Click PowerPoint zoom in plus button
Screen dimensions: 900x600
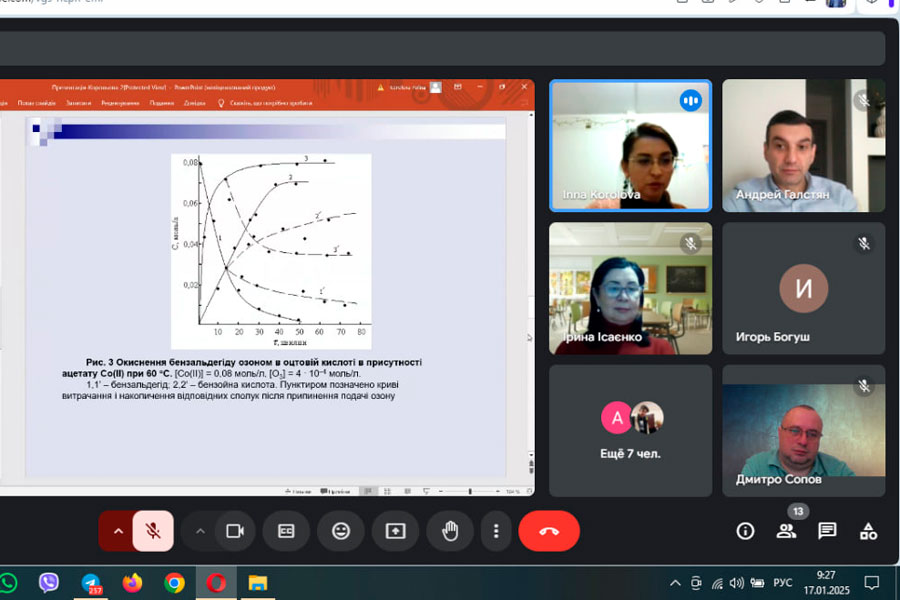(x=497, y=491)
